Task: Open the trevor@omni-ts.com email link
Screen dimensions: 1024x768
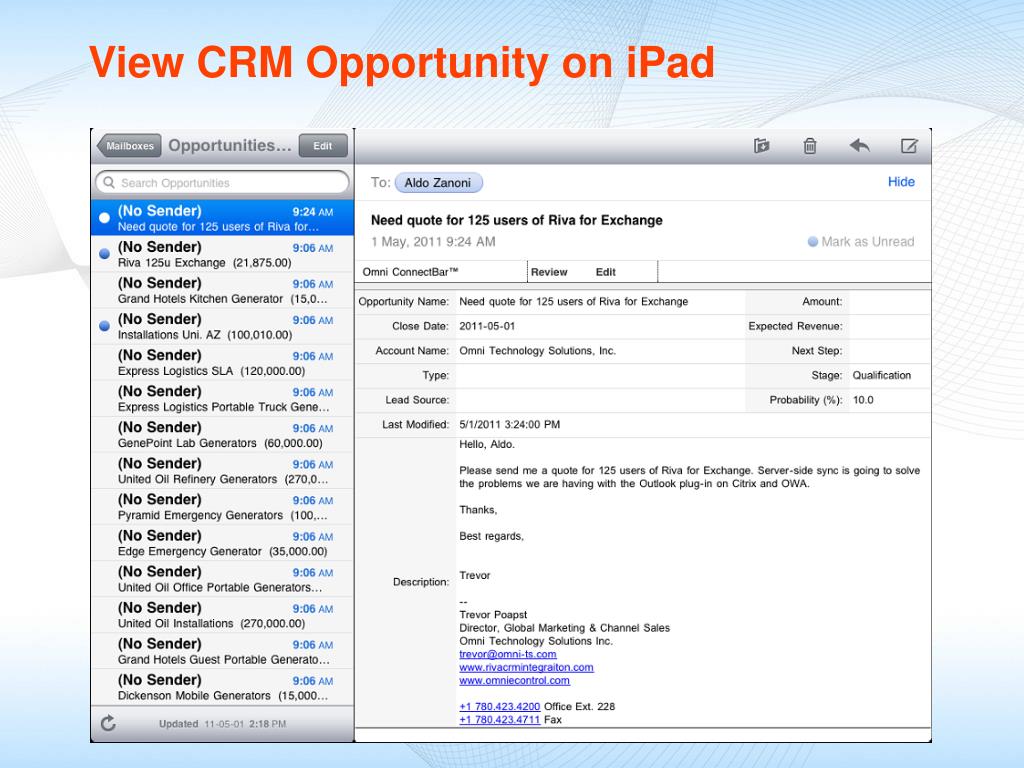Action: click(x=507, y=654)
